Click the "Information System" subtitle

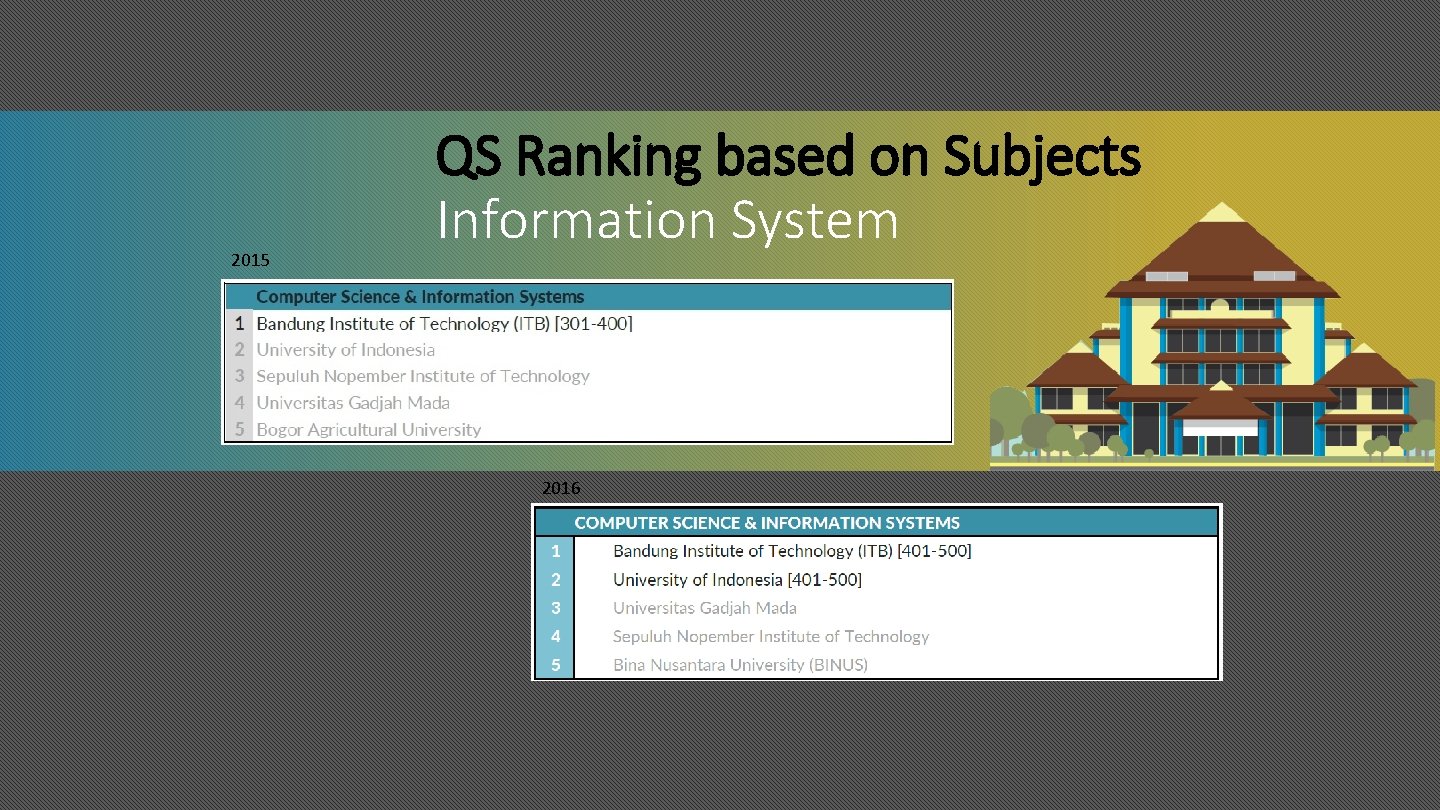667,221
